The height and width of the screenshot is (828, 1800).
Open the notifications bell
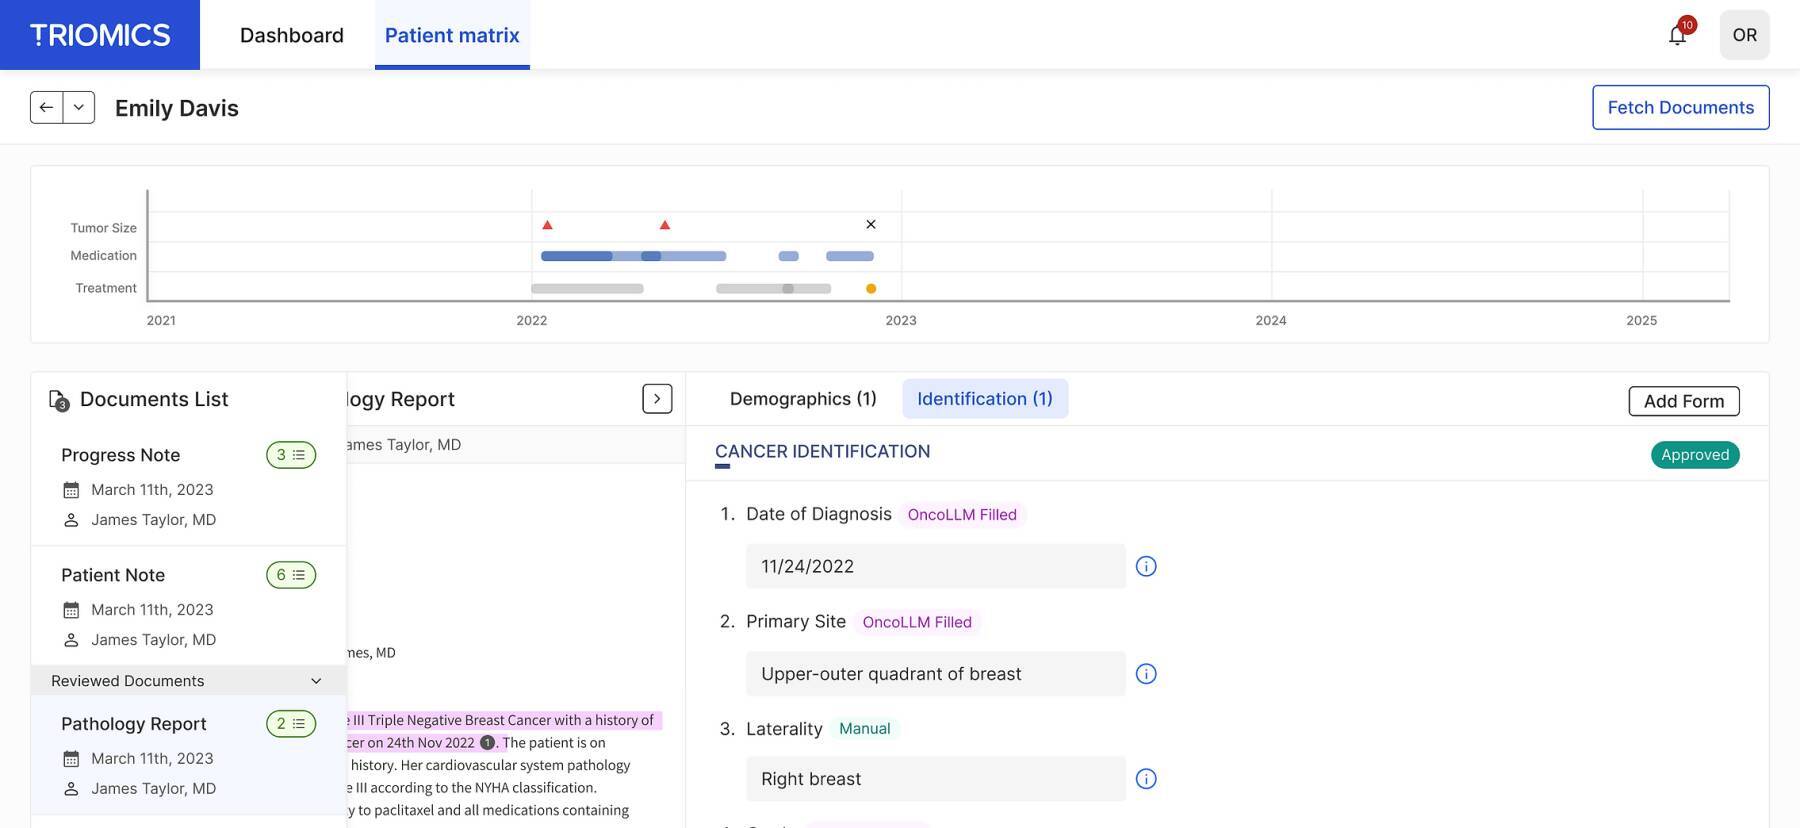1678,35
